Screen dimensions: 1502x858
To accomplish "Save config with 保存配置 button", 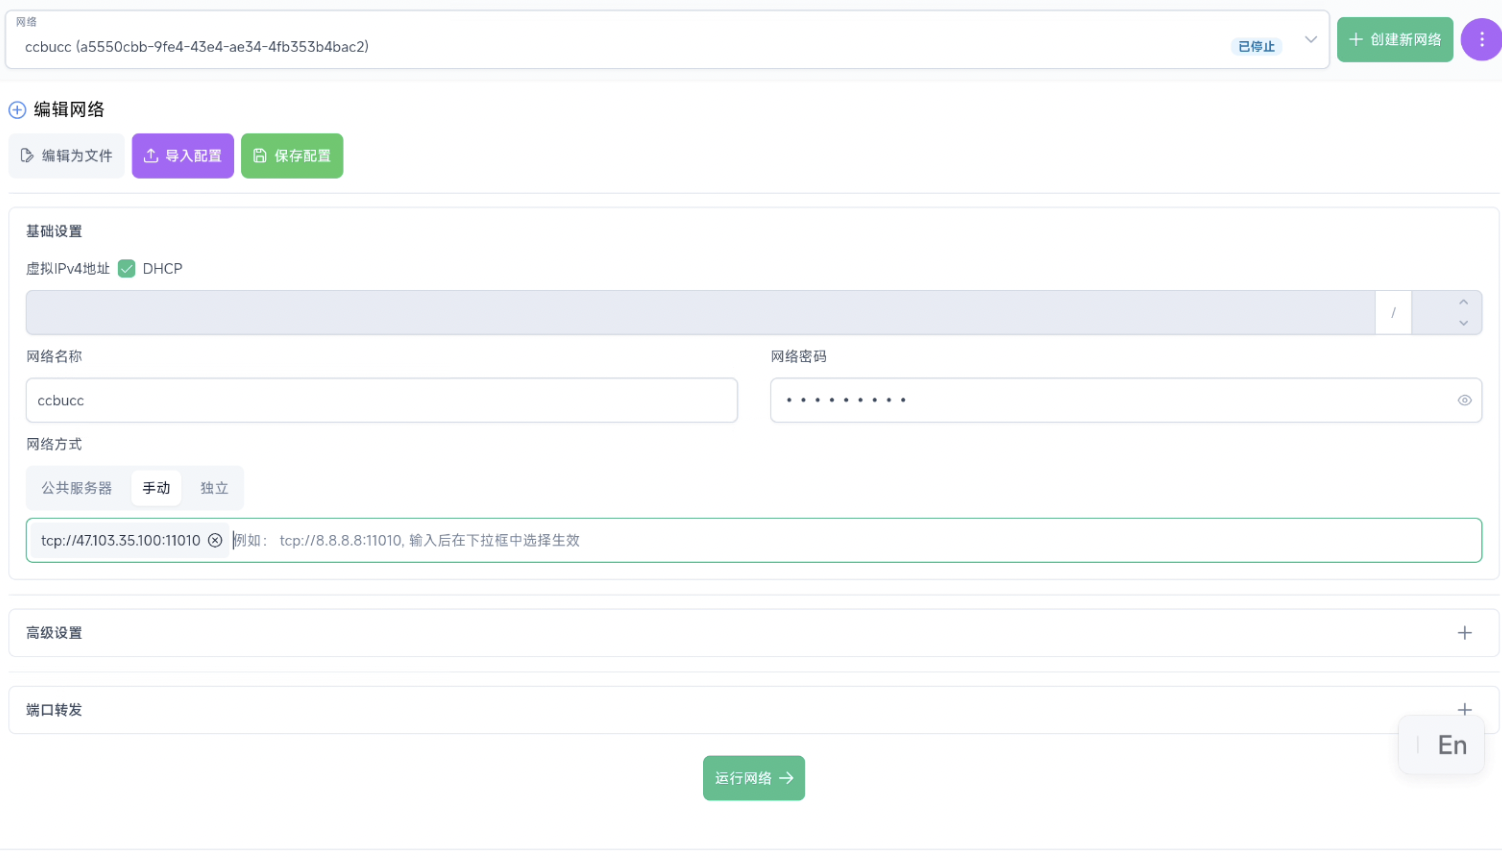I will click(x=292, y=156).
